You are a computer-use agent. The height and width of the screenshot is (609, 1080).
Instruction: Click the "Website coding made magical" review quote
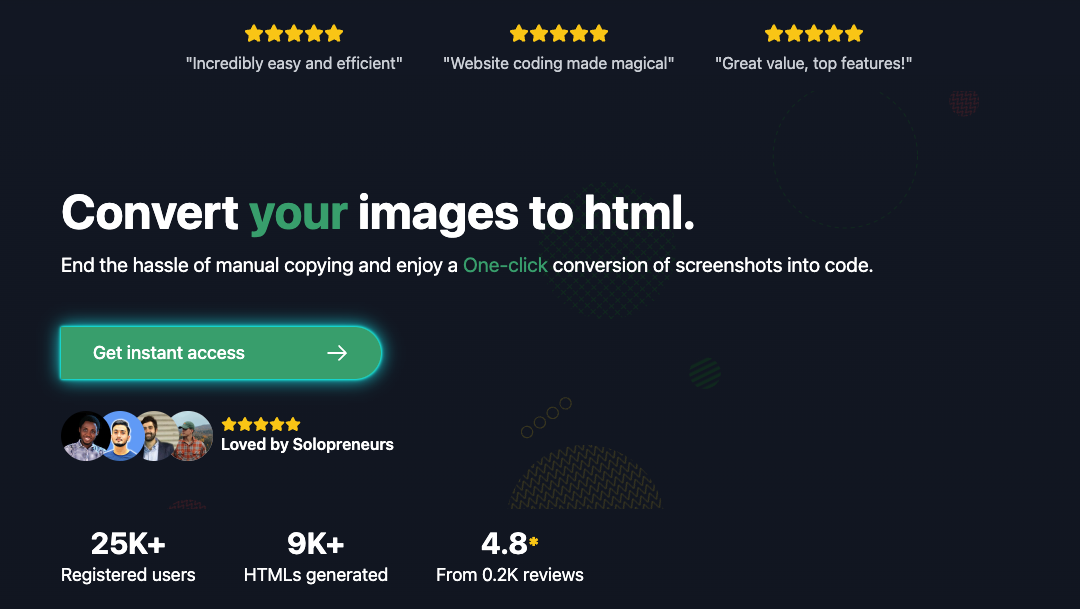[x=559, y=63]
